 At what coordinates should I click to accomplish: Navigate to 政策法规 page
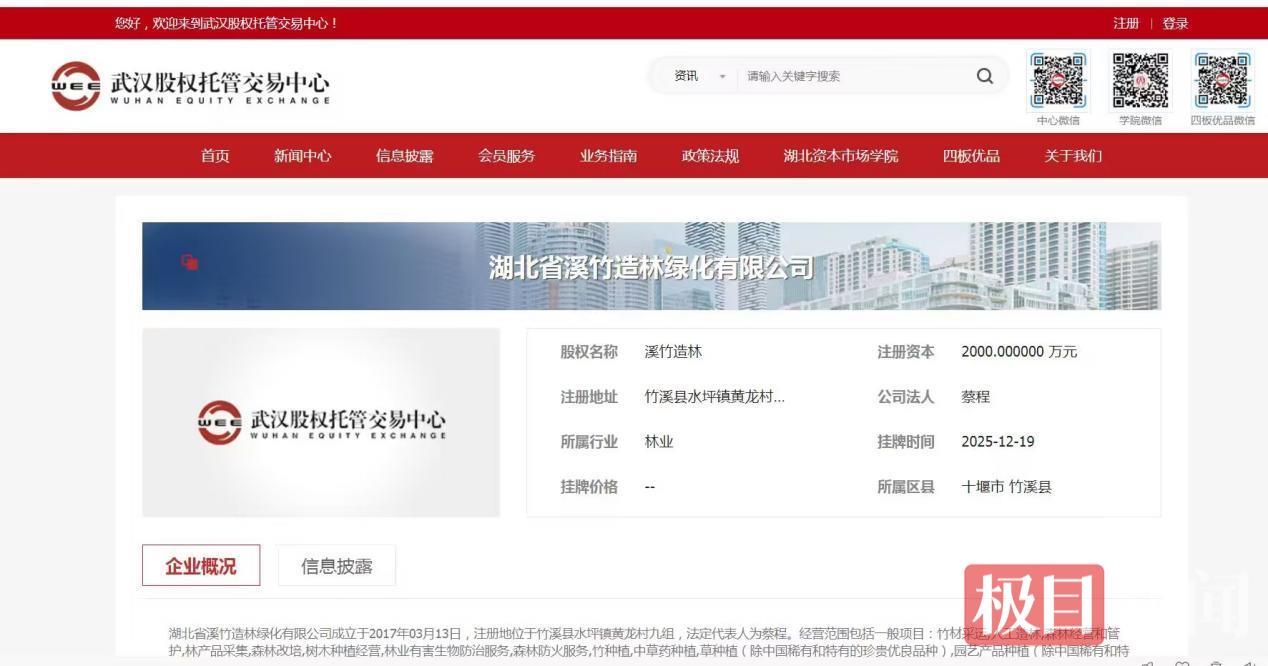tap(711, 156)
